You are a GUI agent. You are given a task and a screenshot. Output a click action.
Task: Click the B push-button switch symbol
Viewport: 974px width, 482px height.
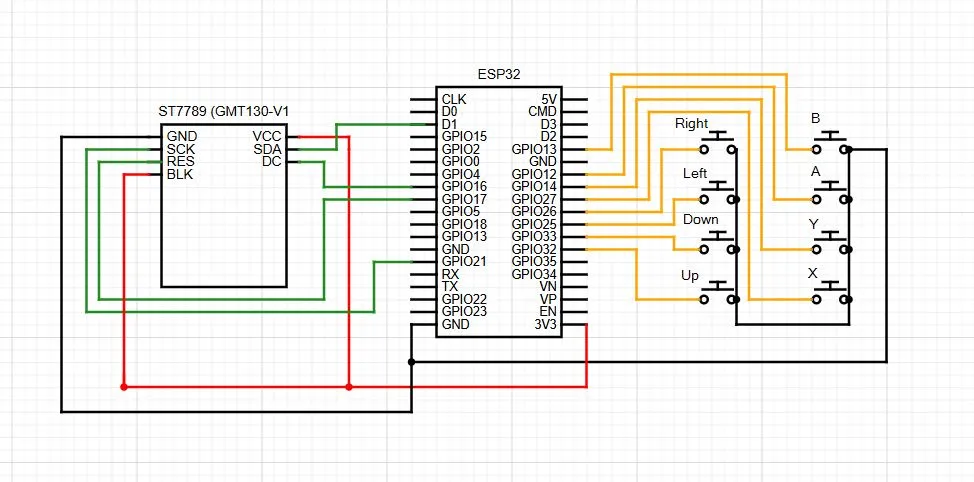click(831, 142)
